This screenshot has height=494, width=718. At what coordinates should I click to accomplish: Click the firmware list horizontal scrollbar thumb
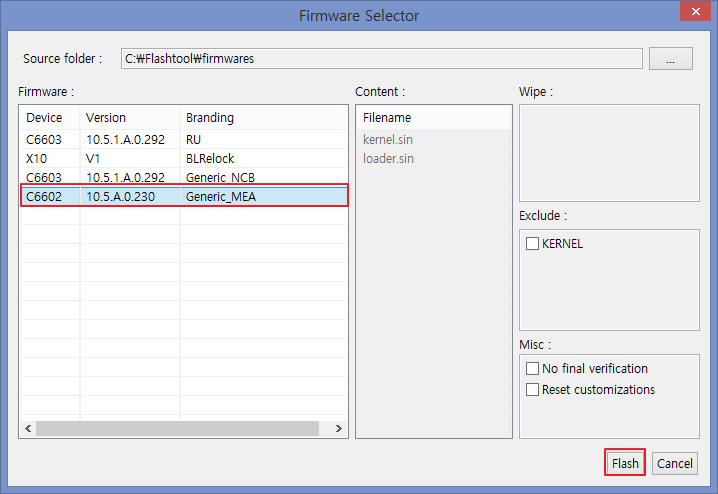[x=178, y=429]
